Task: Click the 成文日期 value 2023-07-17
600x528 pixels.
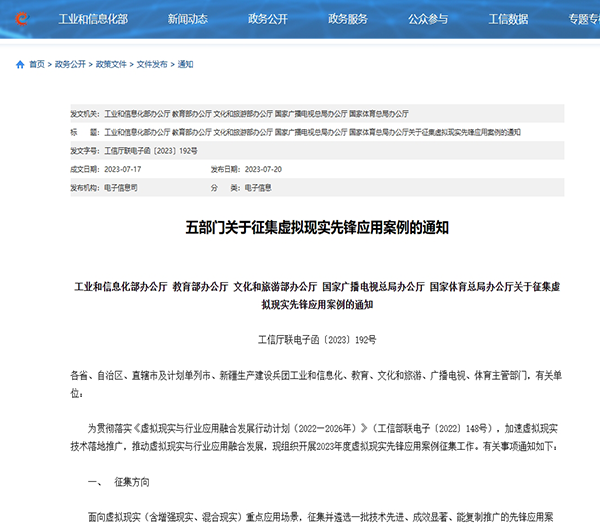Action: click(x=125, y=168)
